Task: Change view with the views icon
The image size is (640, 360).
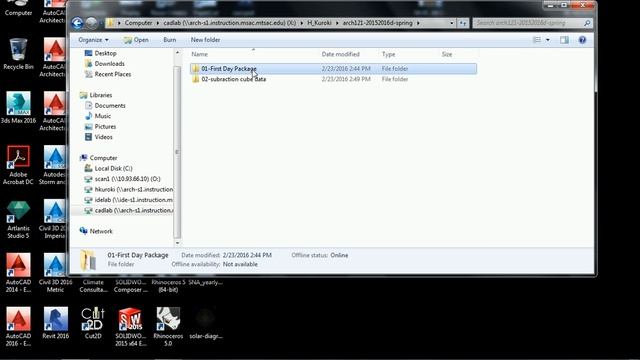Action: [x=537, y=40]
